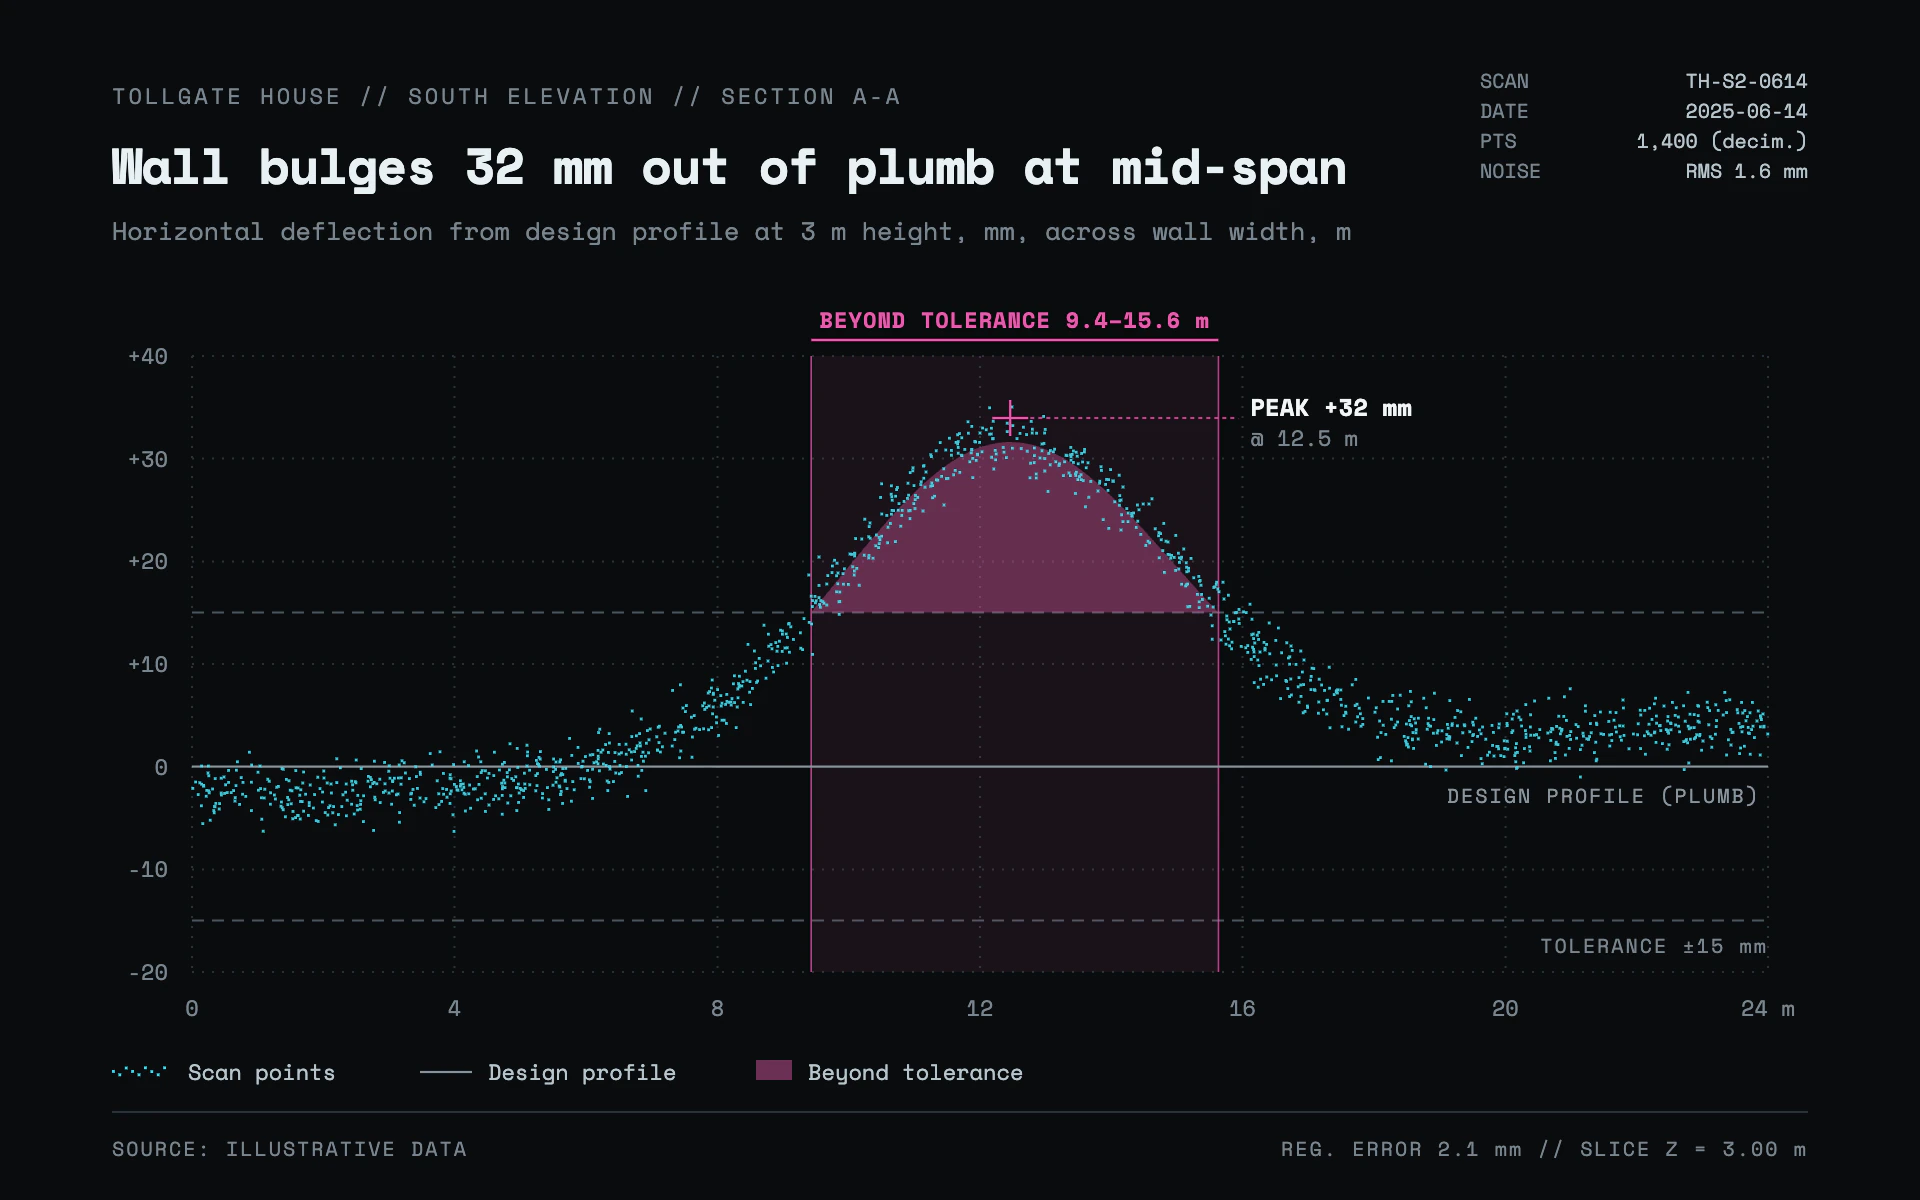Click the '24 m' x-axis tick label
The height and width of the screenshot is (1200, 1920).
(1767, 1009)
